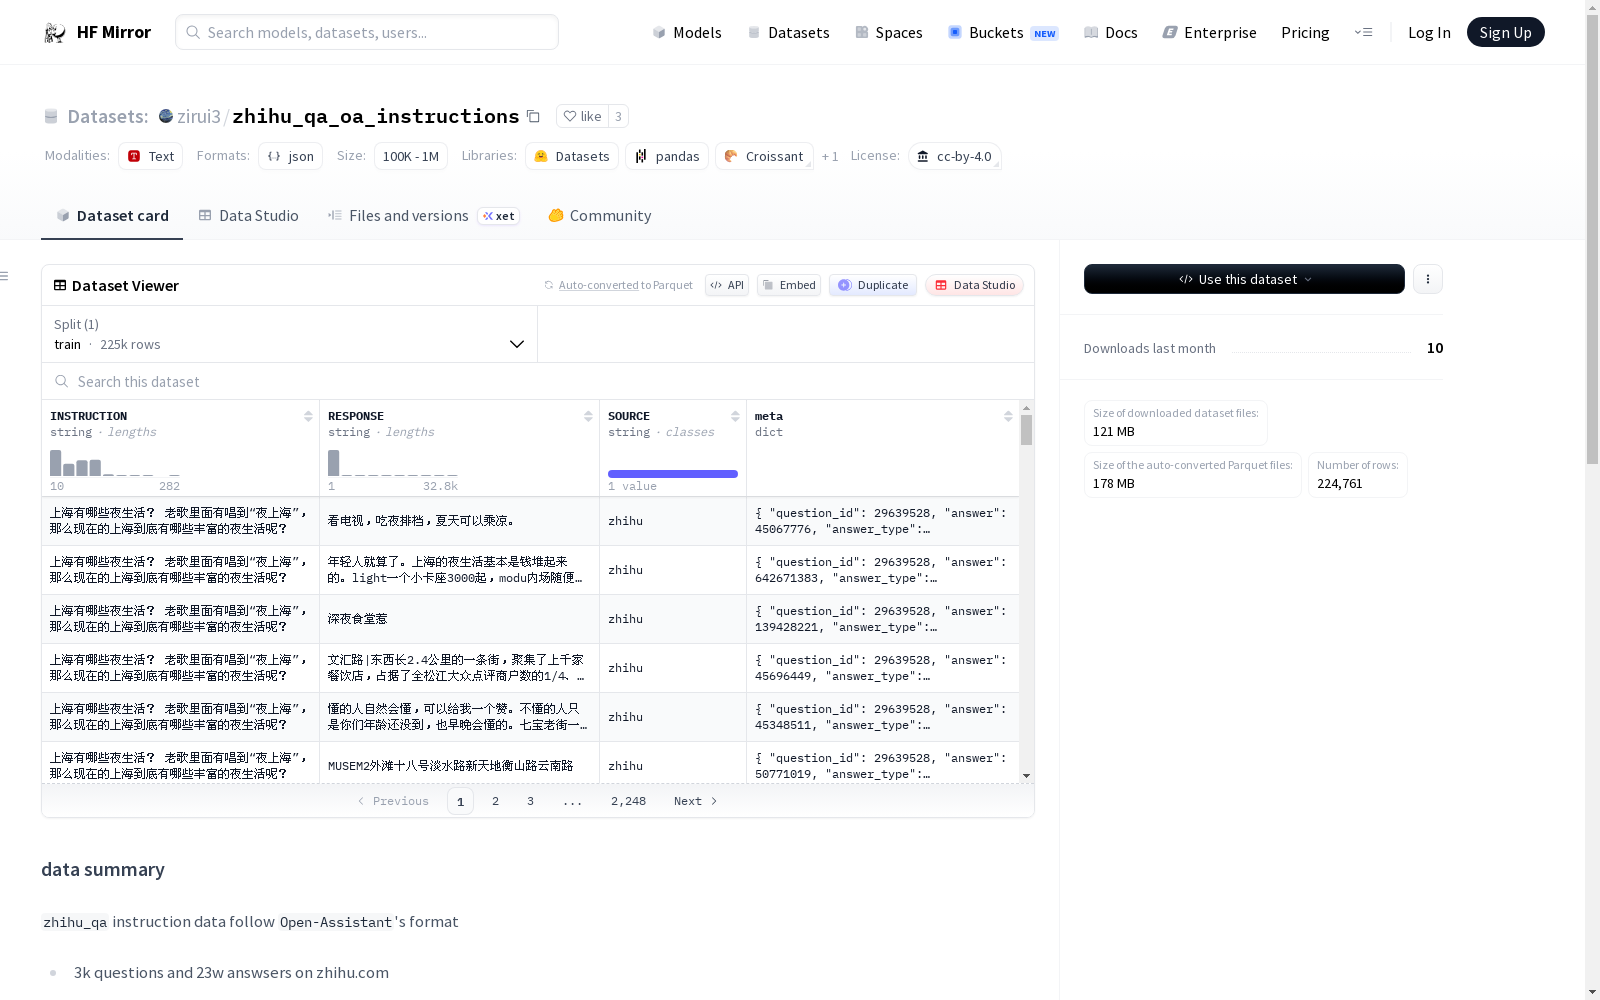
Task: Click the json format tag
Action: tap(290, 156)
